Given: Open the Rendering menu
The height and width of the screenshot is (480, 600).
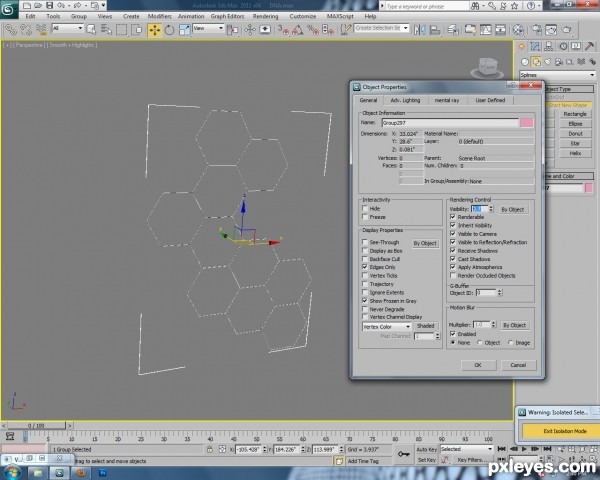Looking at the screenshot, I should (x=265, y=16).
